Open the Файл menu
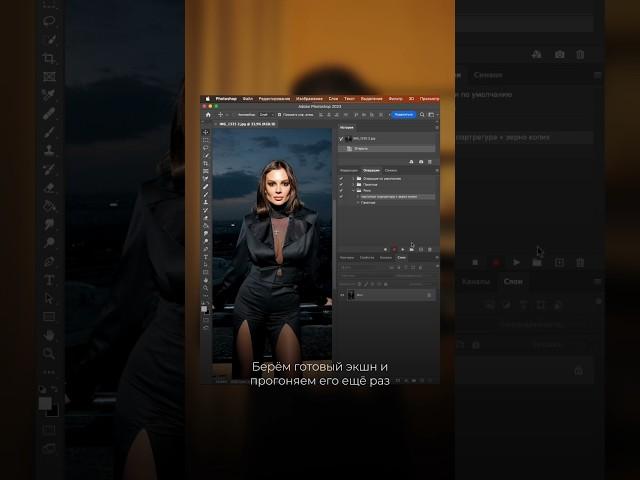Viewport: 640px width, 480px height. point(248,99)
